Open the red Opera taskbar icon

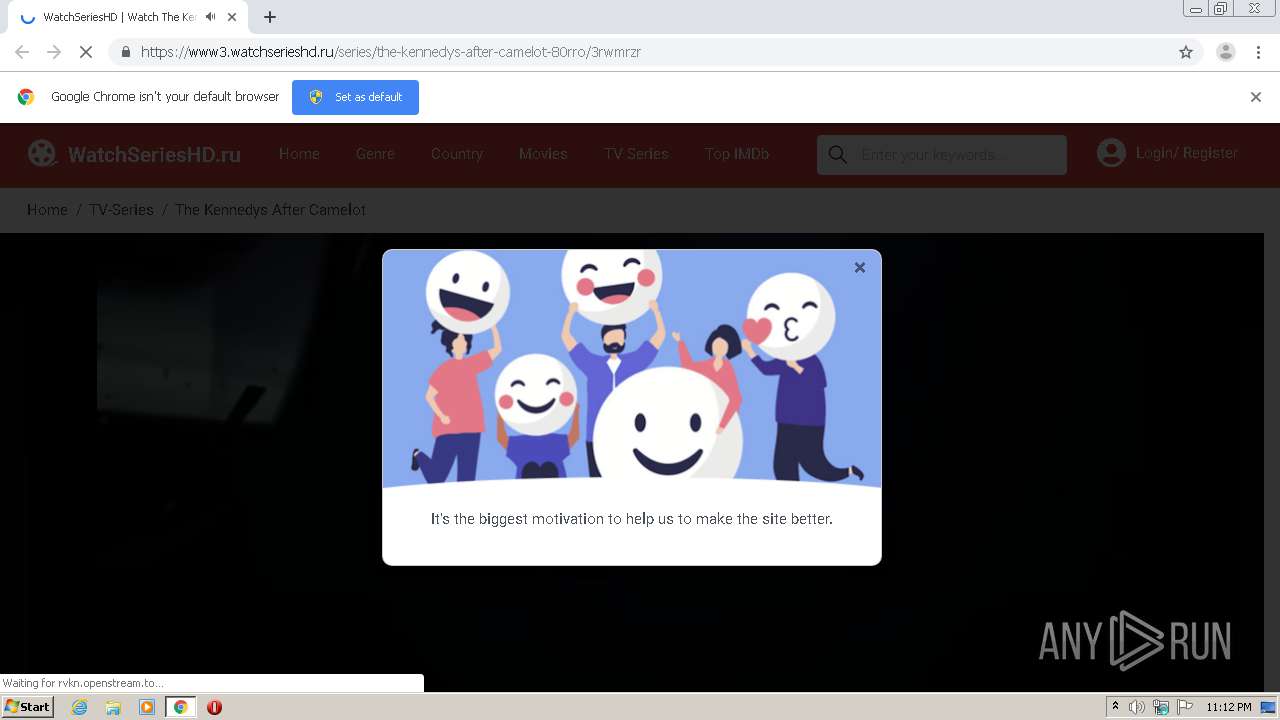214,707
